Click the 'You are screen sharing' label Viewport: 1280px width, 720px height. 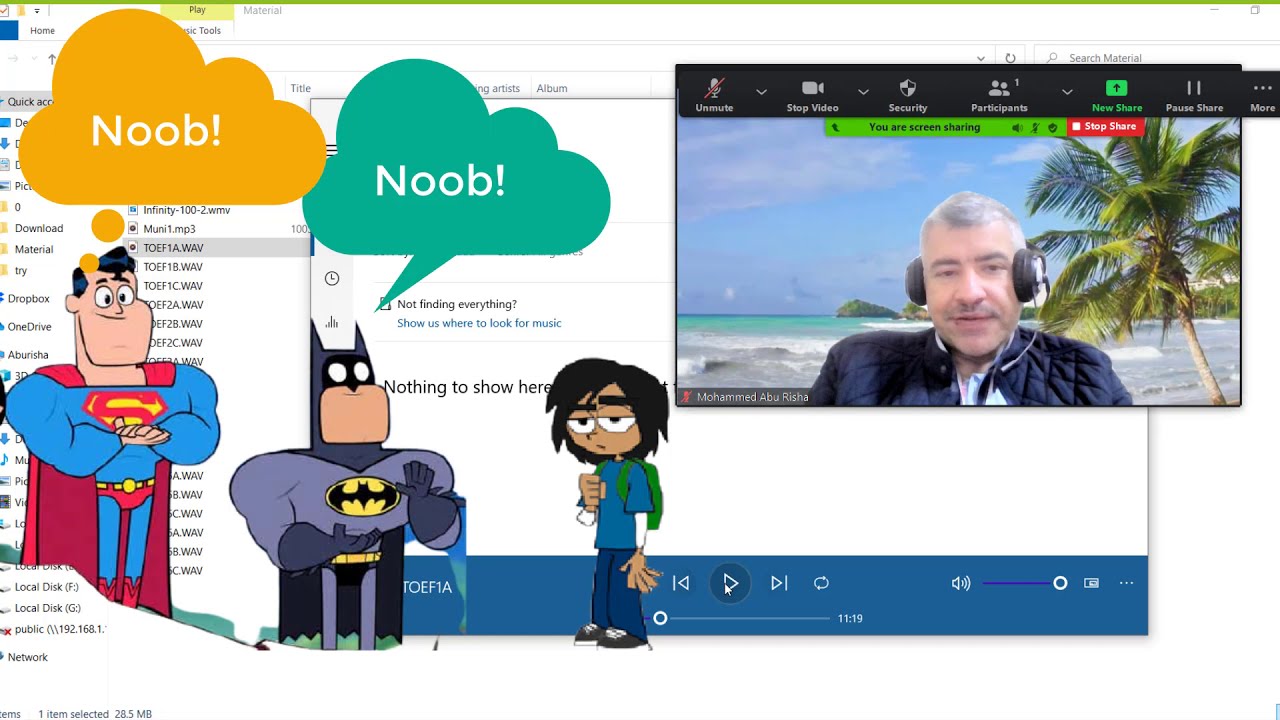click(924, 128)
